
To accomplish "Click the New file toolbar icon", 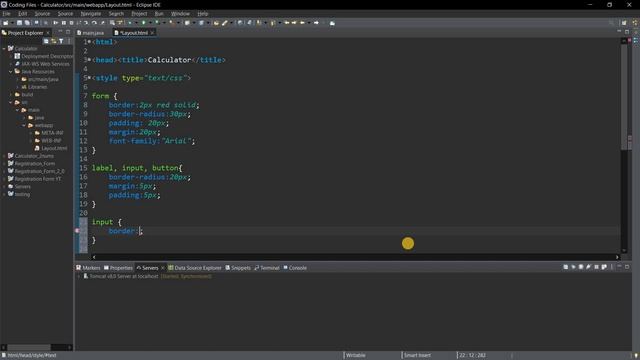I will point(6,23).
